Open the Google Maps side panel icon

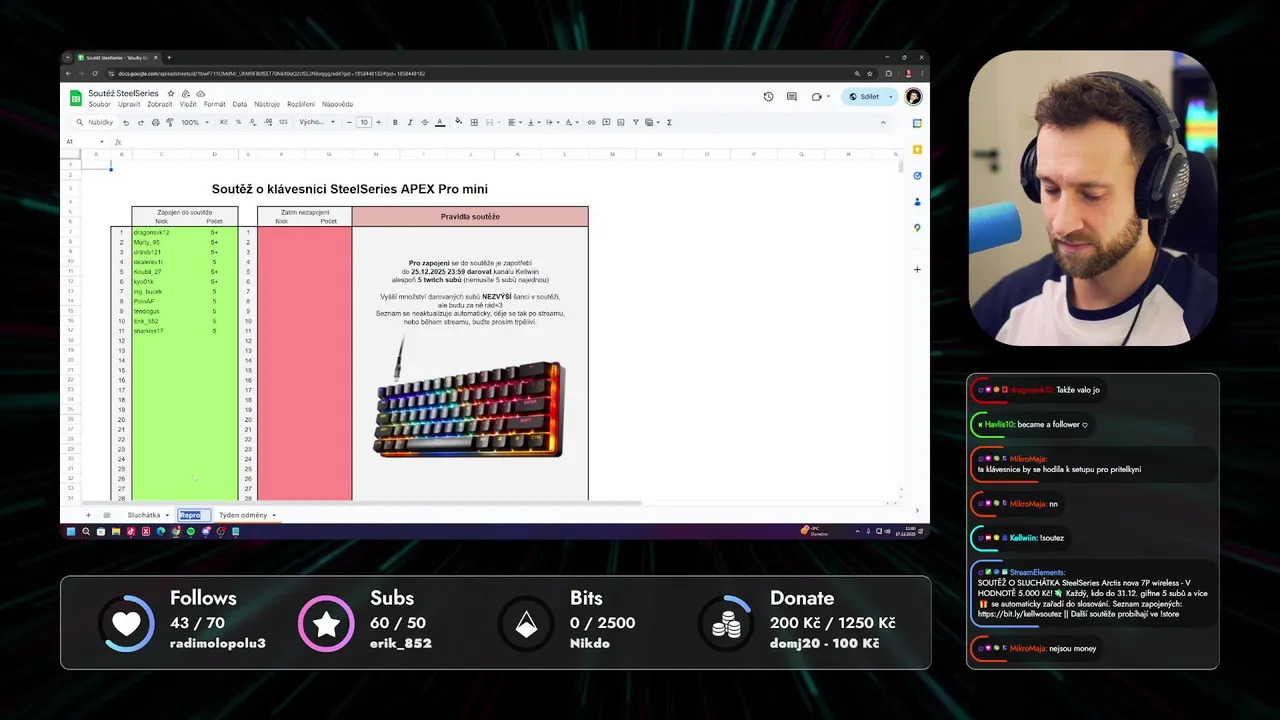[x=917, y=228]
